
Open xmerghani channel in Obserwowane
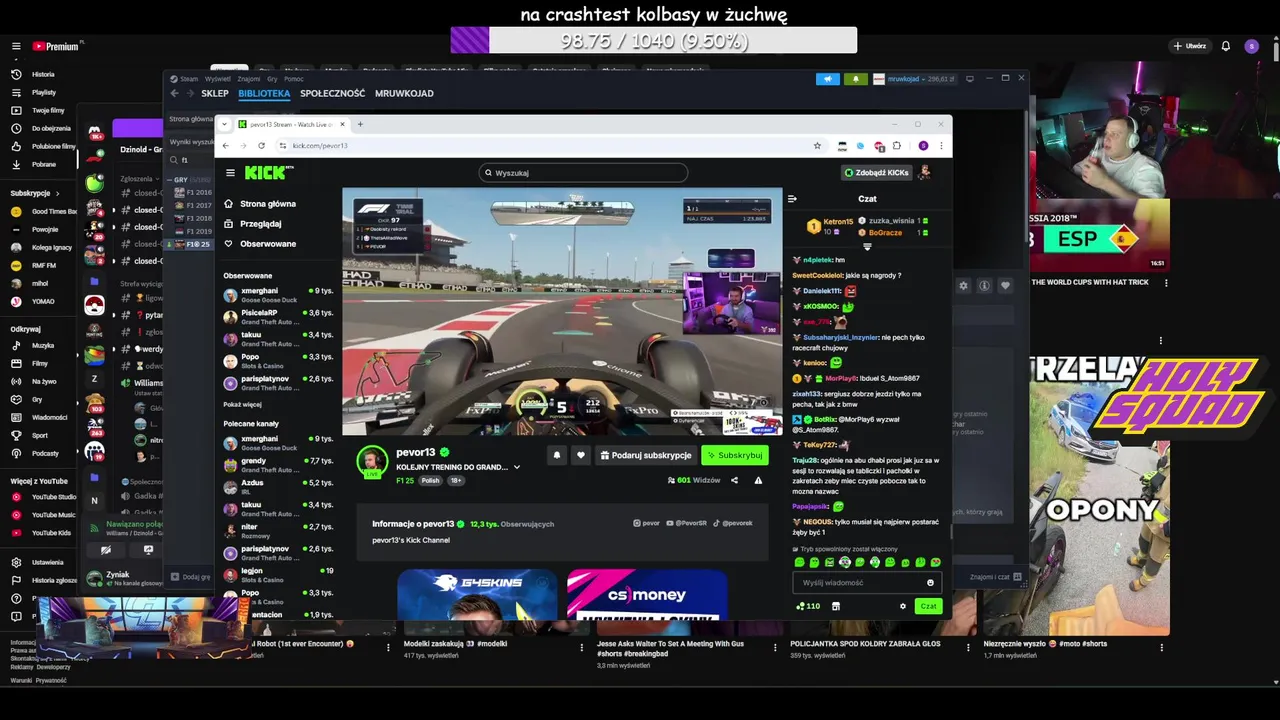[278, 295]
